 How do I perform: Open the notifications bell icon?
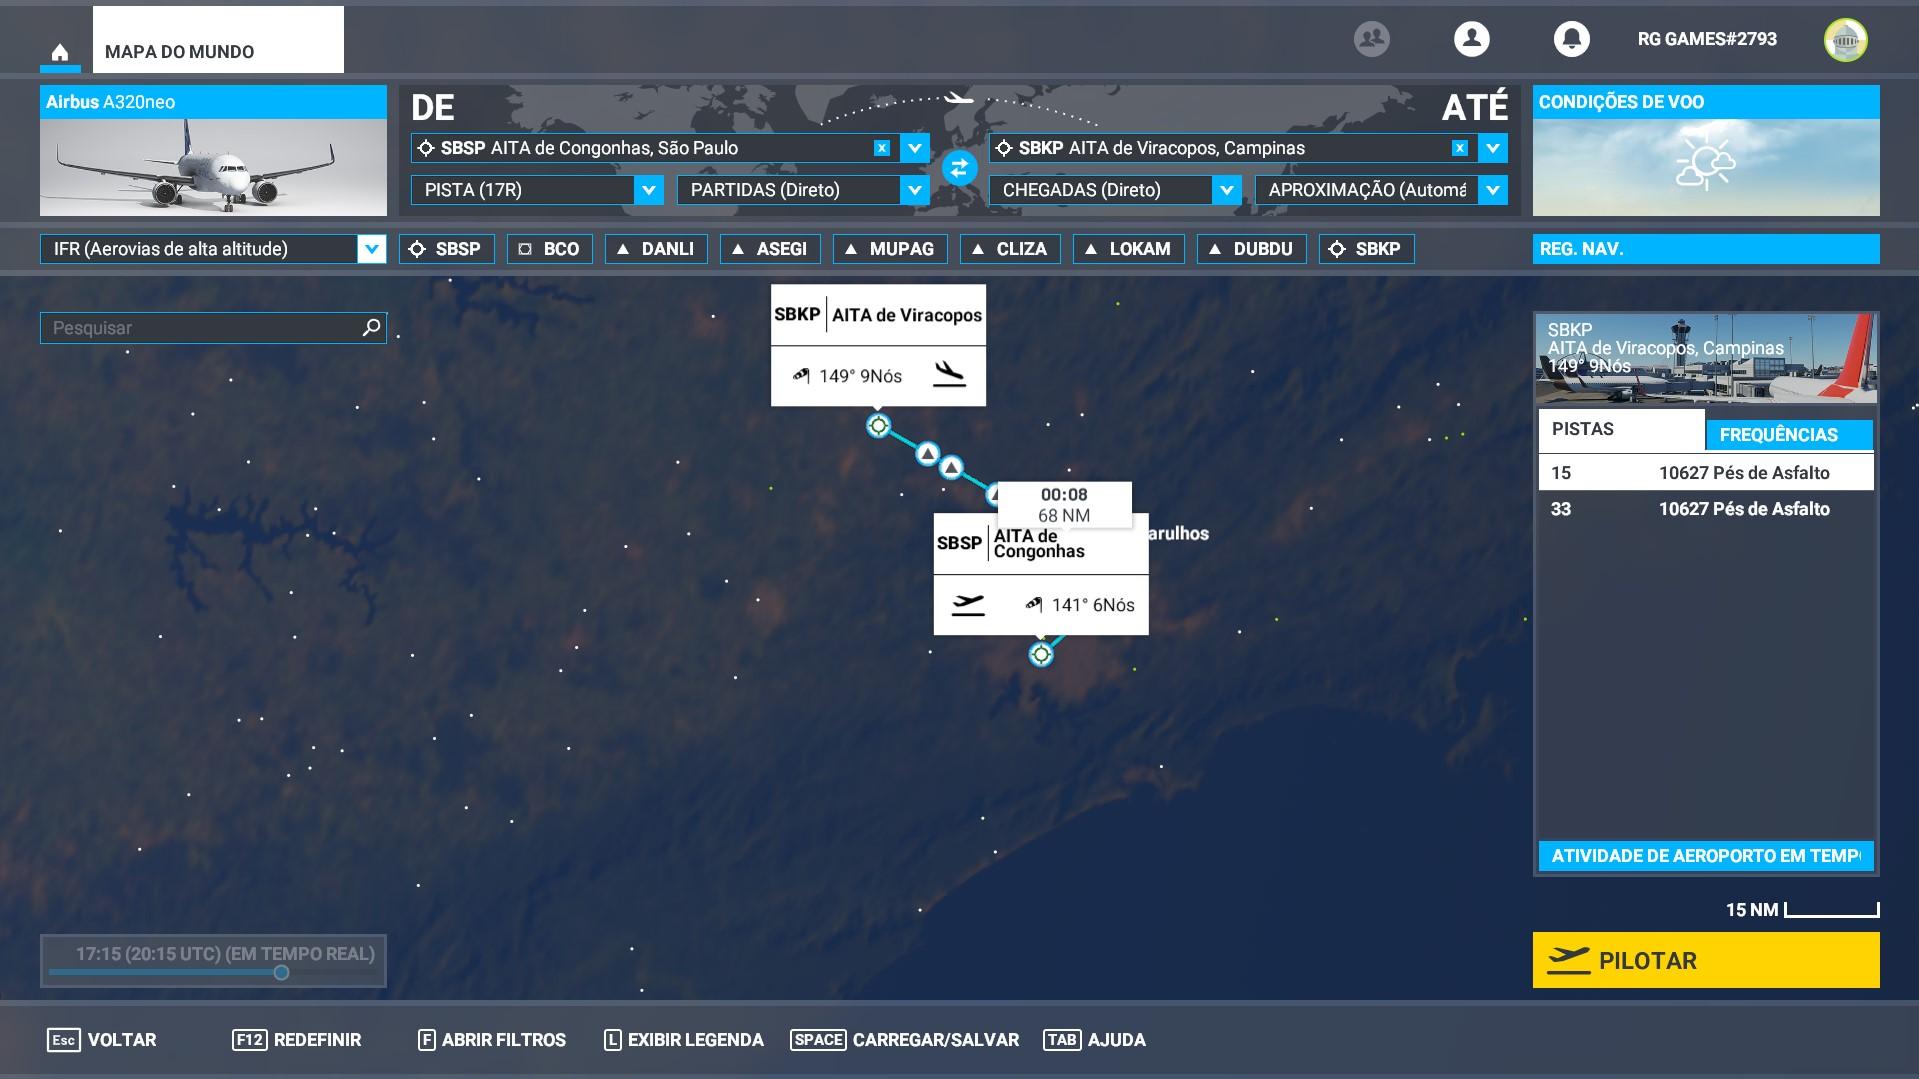[x=1571, y=39]
